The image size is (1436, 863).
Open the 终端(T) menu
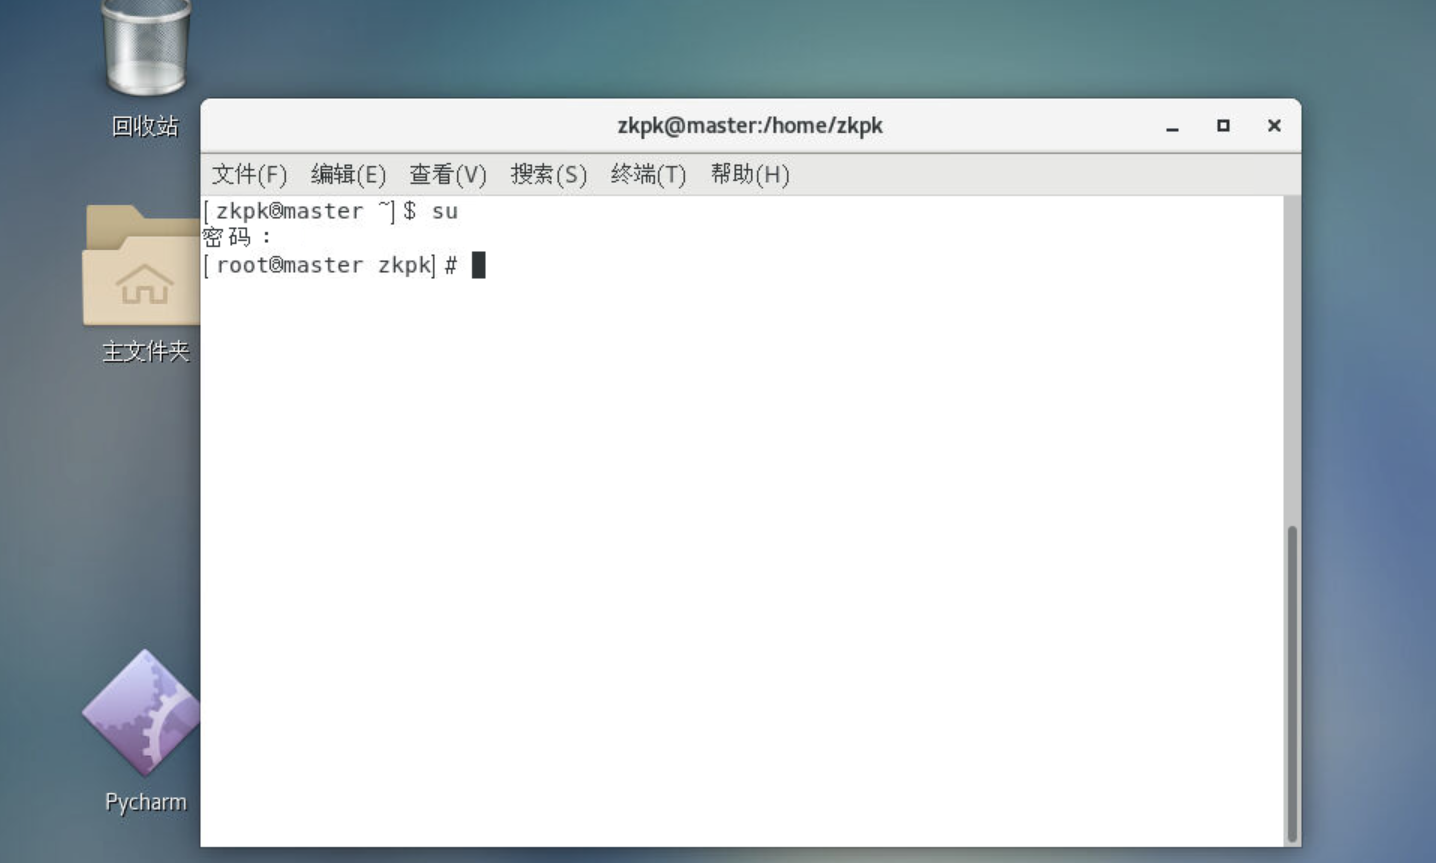tap(648, 174)
